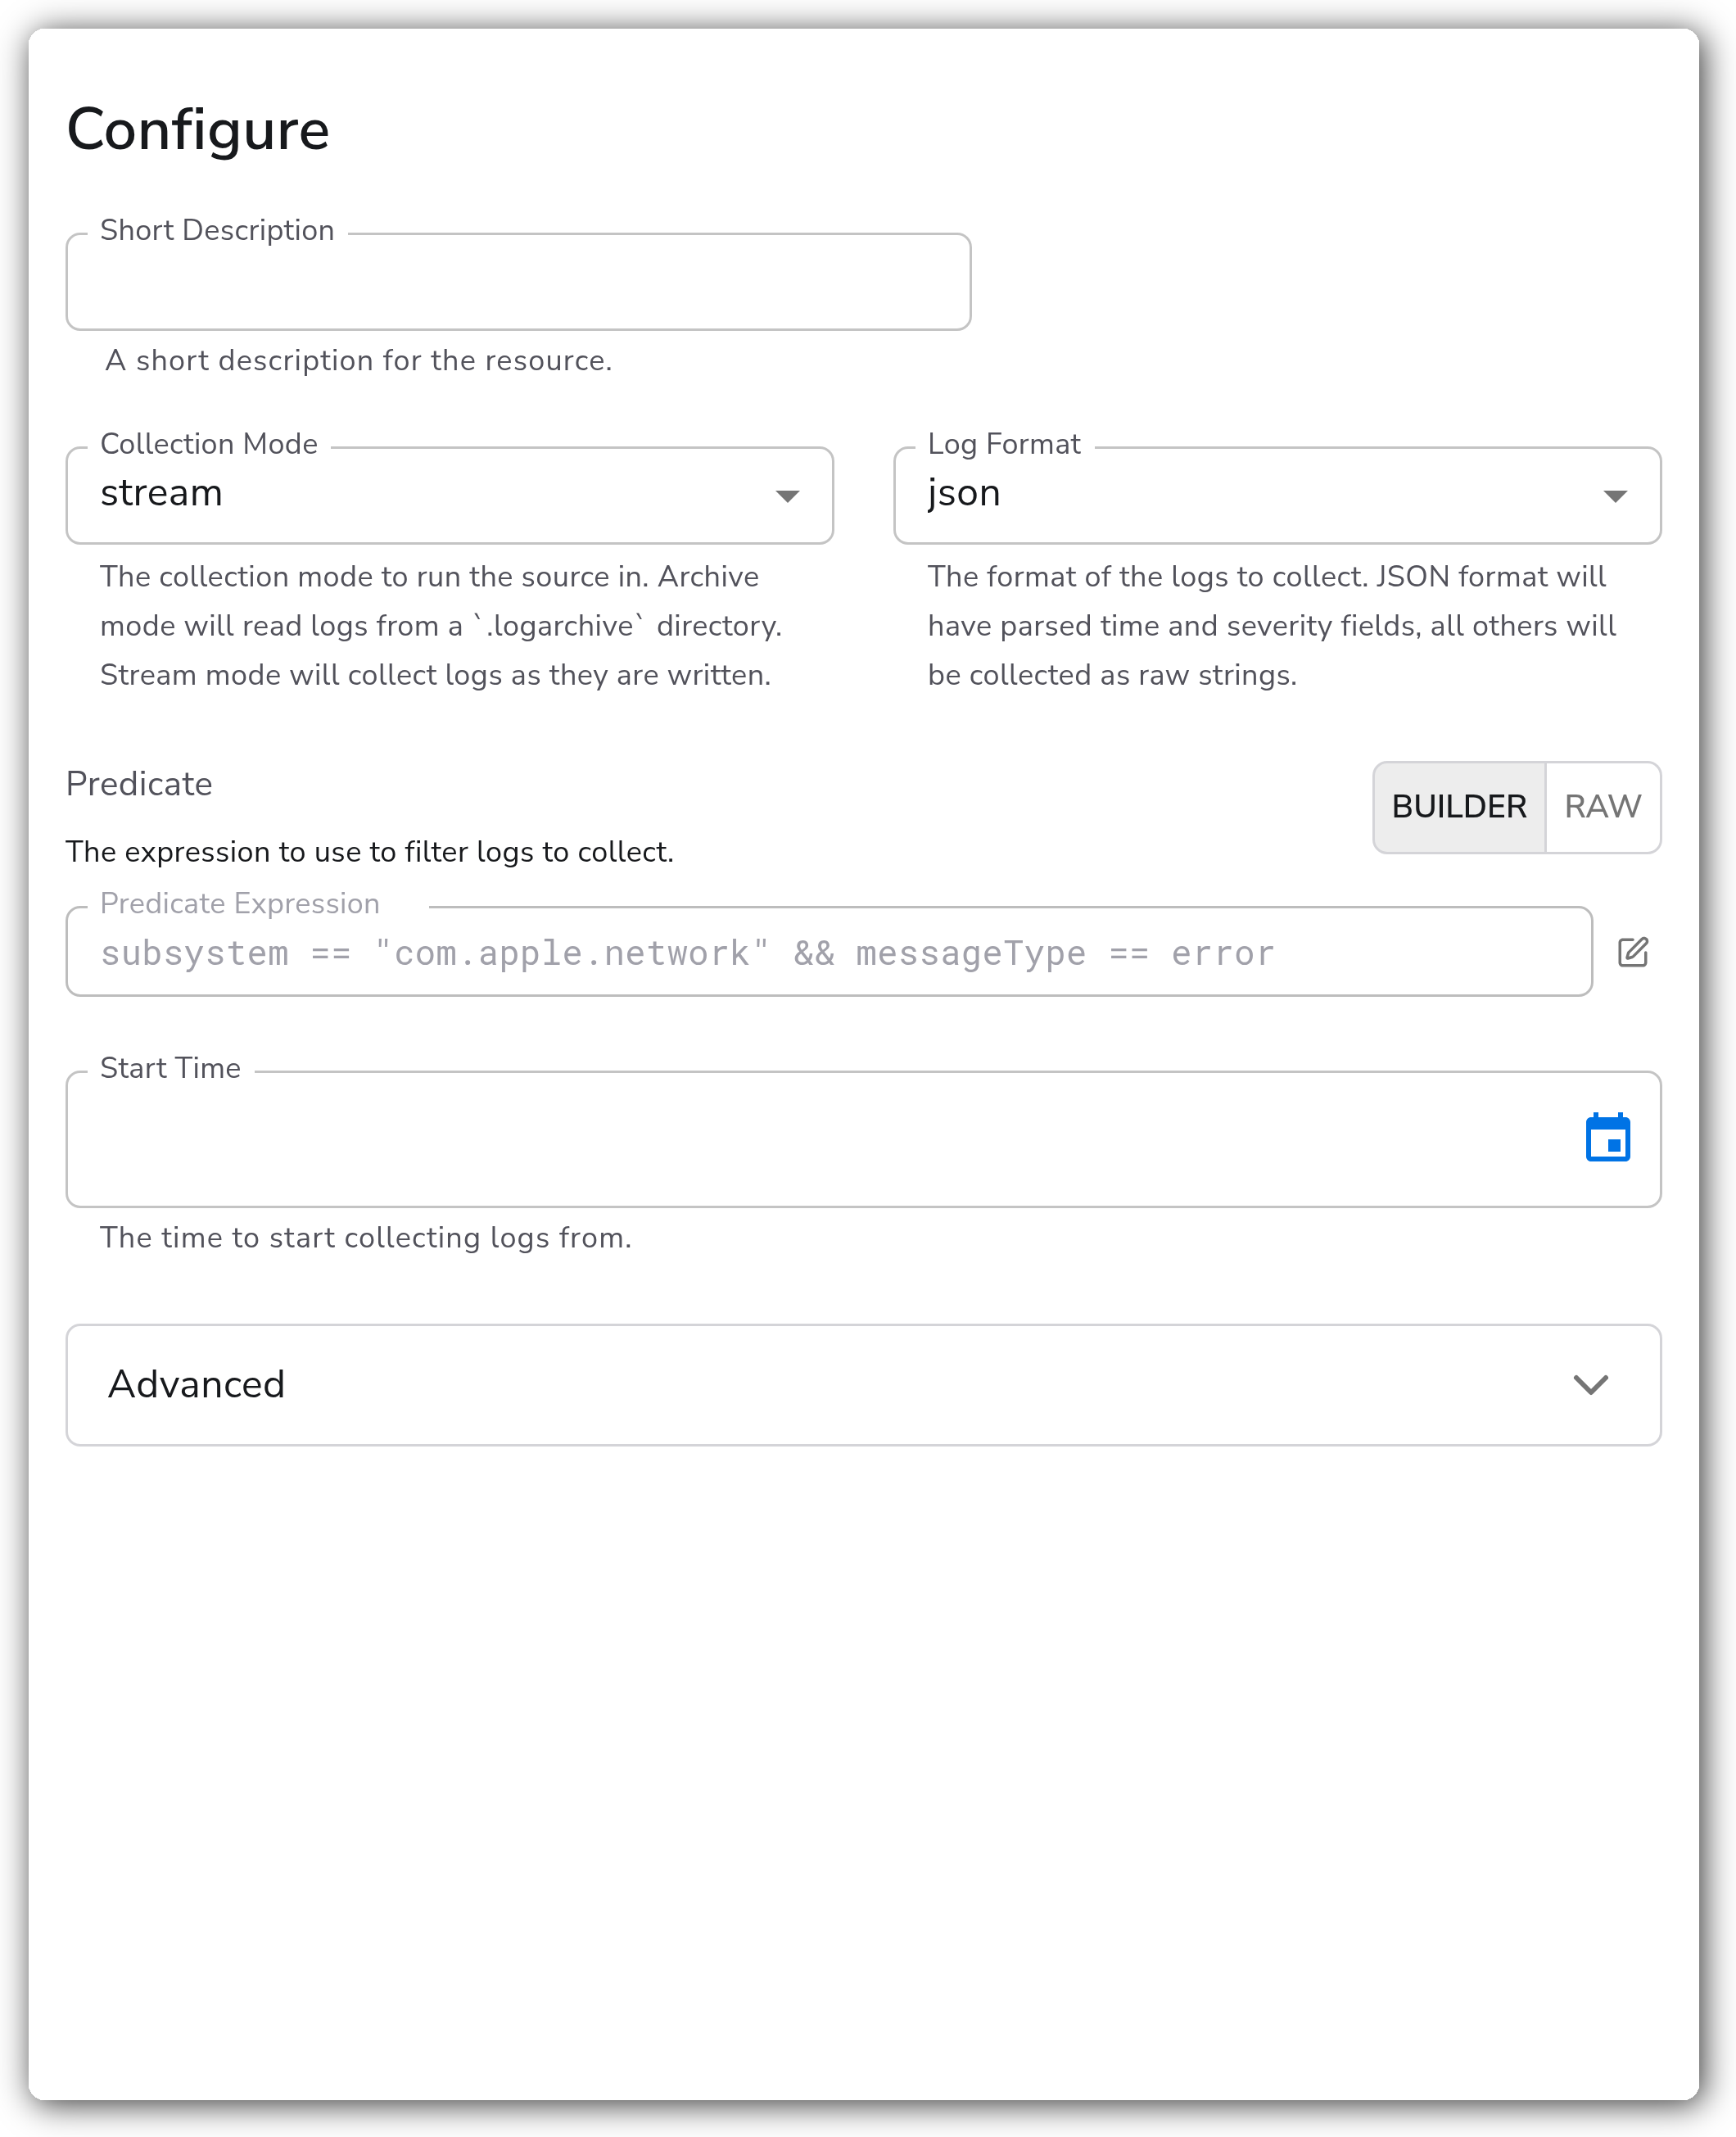Click the Predicate Expression field

pyautogui.click(x=828, y=952)
